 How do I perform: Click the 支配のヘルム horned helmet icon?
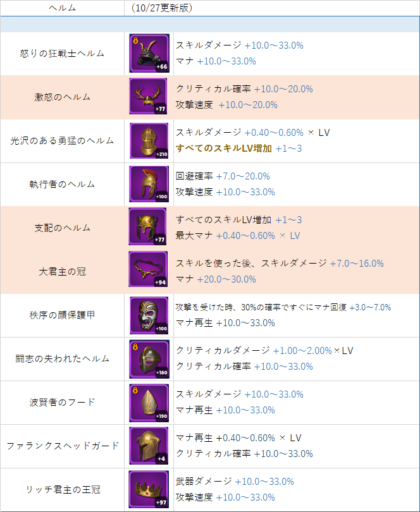(148, 227)
